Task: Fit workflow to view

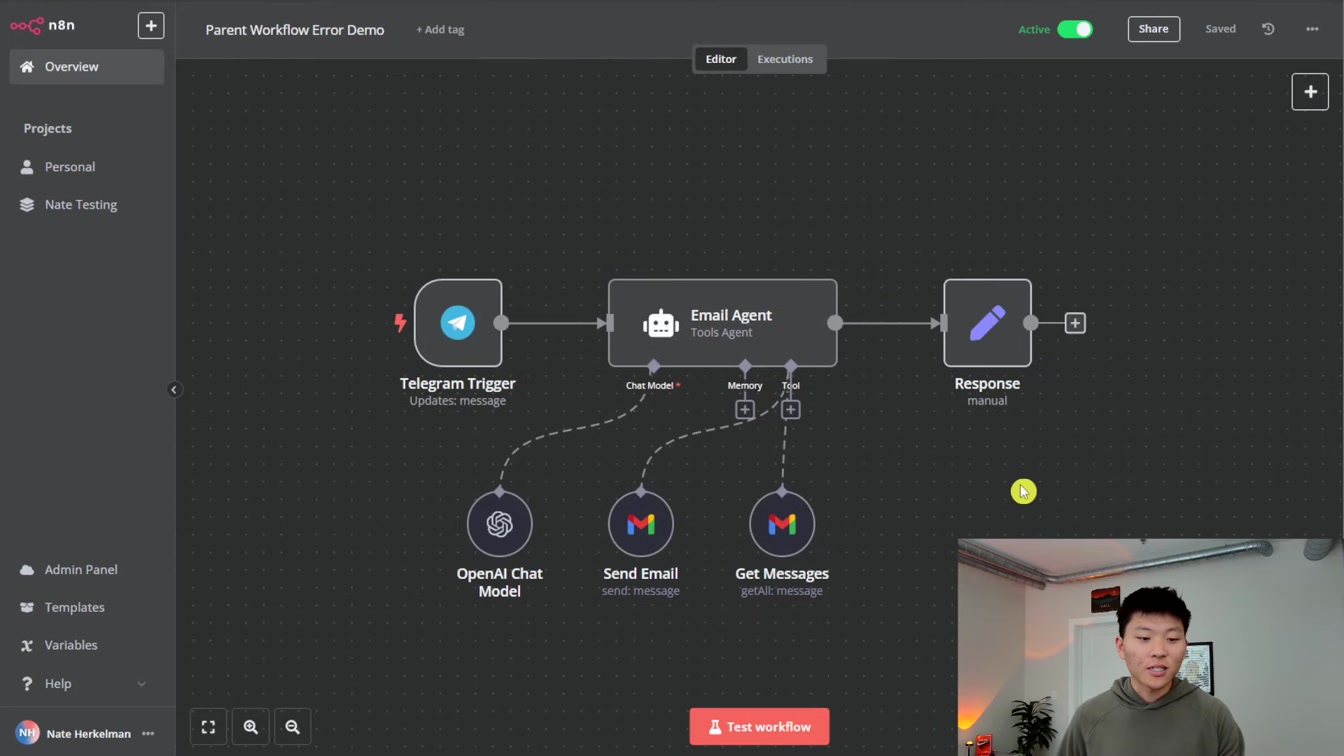Action: point(208,727)
